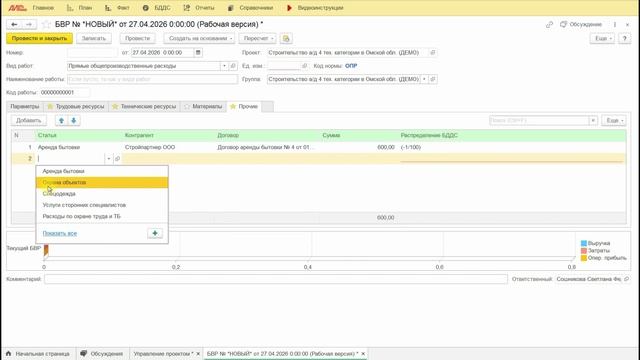
Task: Copy link via the chain icon
Action: click(x=549, y=24)
